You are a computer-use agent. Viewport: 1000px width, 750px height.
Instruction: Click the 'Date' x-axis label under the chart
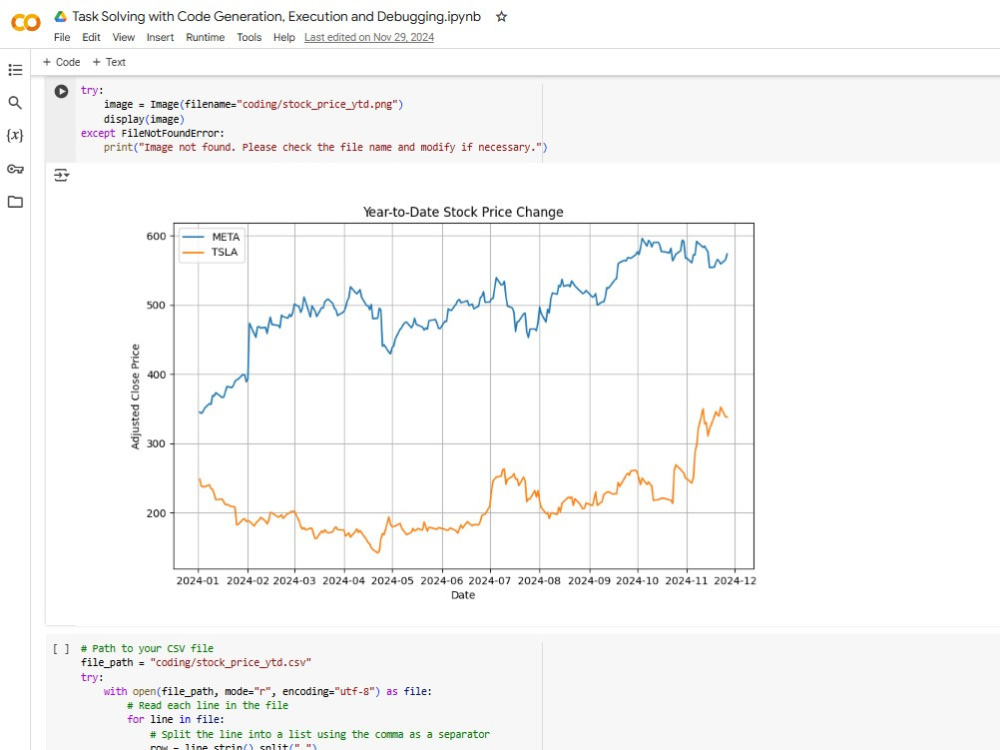tap(463, 595)
